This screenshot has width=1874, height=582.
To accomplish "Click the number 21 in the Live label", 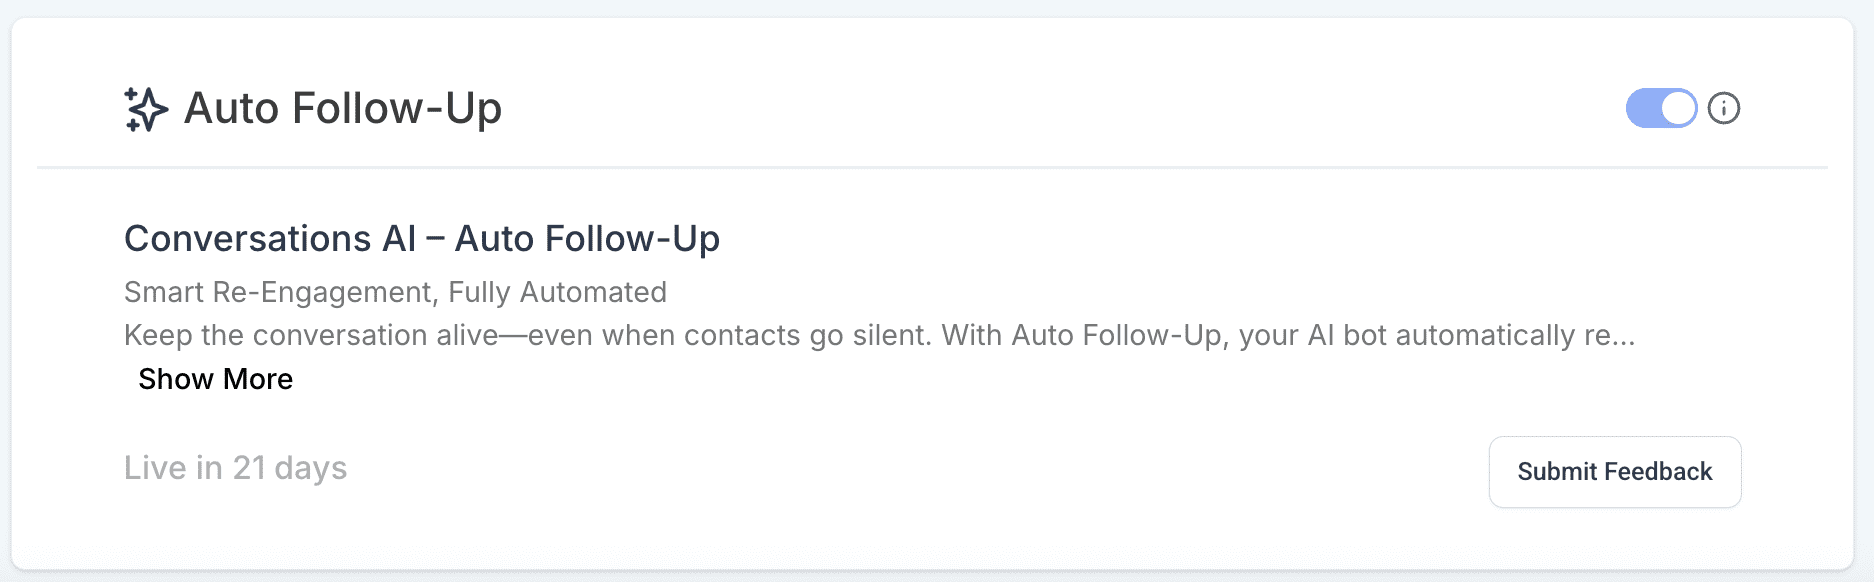I will pyautogui.click(x=249, y=468).
